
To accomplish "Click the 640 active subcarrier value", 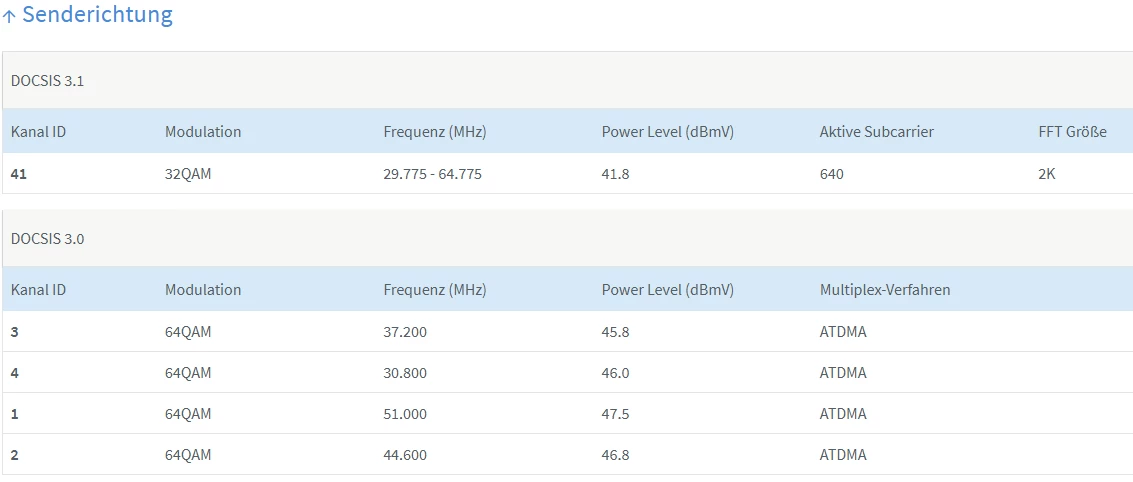I will [831, 174].
